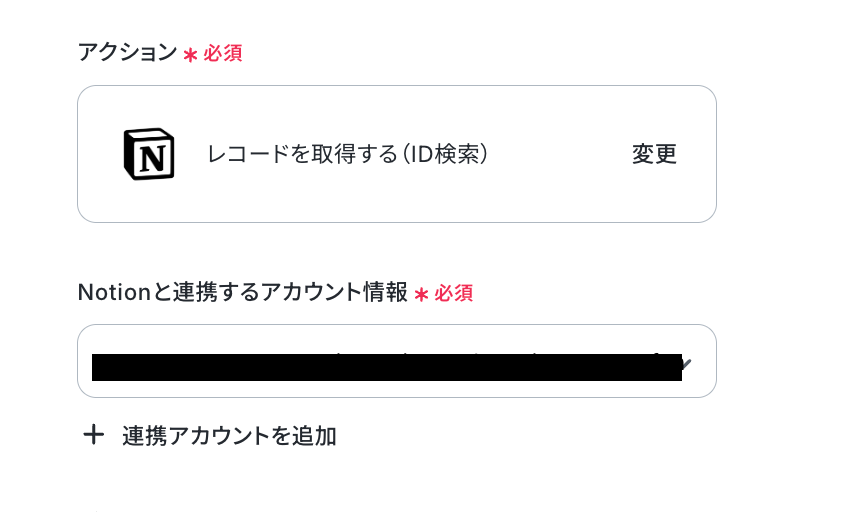This screenshot has width=844, height=512.
Task: Expand the account dropdown chevron arrow
Action: point(686,361)
